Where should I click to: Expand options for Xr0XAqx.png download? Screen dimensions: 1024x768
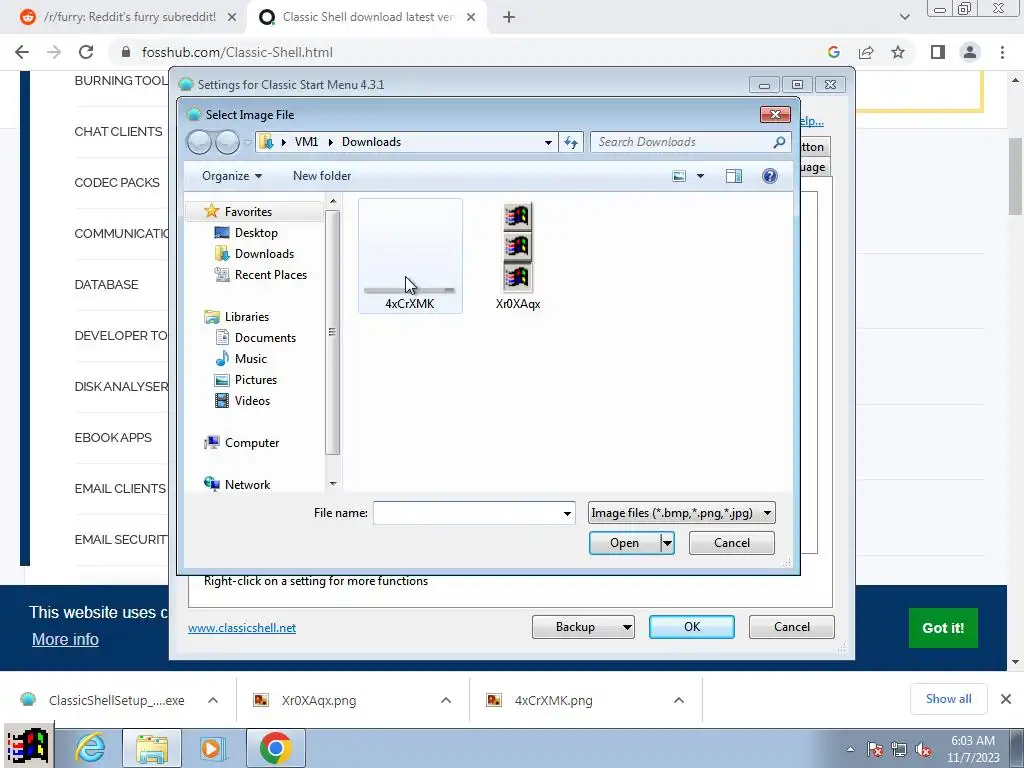coord(445,700)
